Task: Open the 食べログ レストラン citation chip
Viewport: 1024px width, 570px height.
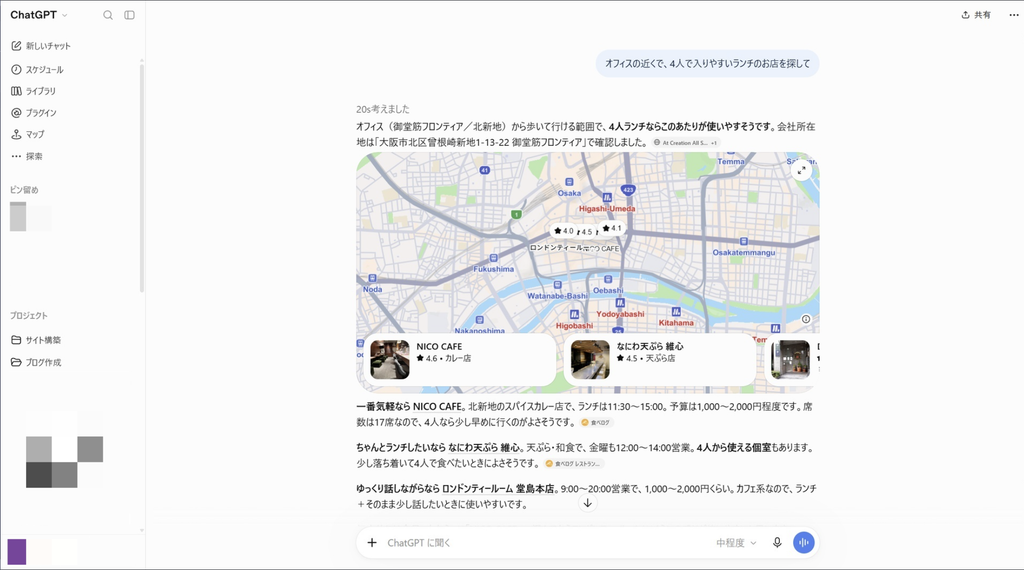Action: coord(574,464)
